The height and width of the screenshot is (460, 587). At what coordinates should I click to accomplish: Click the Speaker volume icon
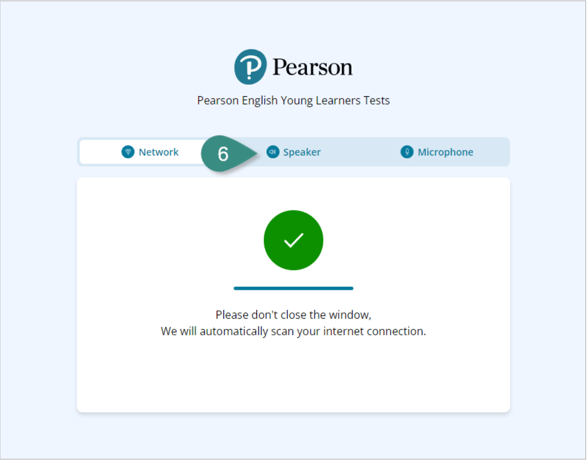273,152
